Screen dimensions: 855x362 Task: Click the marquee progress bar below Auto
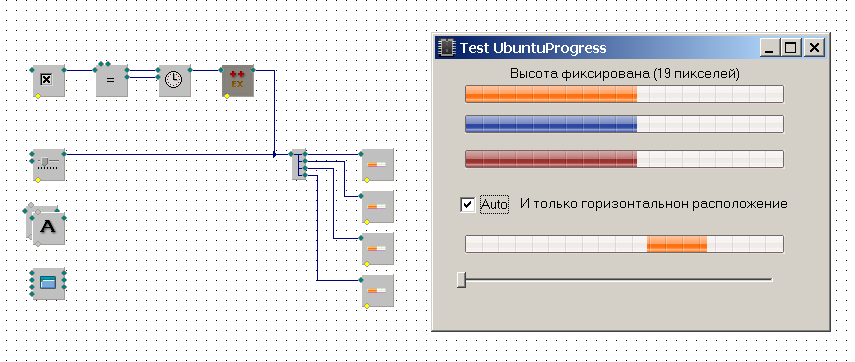click(624, 244)
